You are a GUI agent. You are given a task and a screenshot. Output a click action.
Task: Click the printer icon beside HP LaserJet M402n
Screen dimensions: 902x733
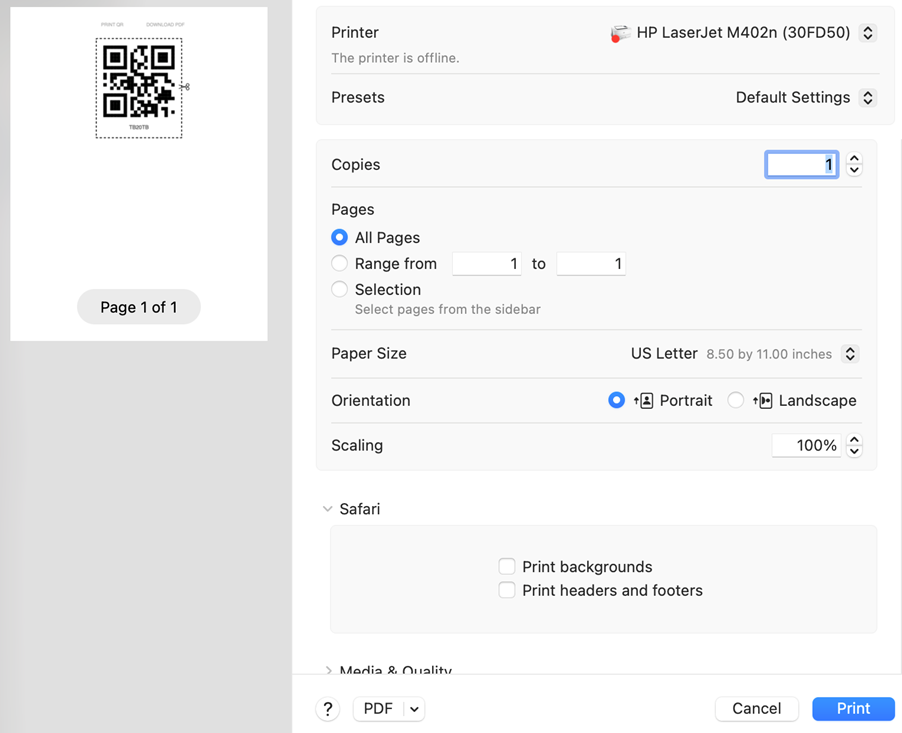coord(621,32)
